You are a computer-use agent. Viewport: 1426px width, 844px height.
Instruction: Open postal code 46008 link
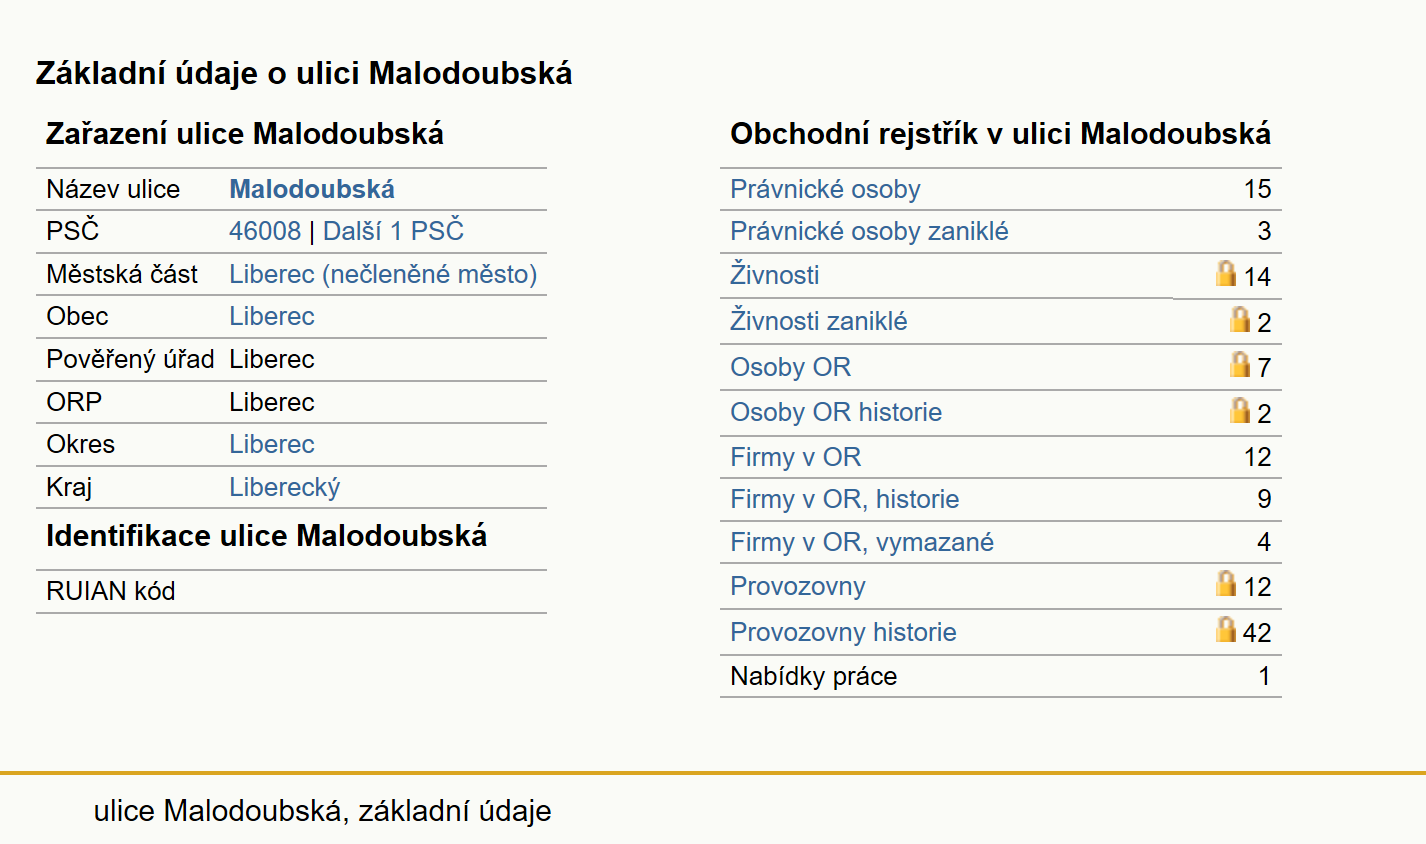(265, 231)
